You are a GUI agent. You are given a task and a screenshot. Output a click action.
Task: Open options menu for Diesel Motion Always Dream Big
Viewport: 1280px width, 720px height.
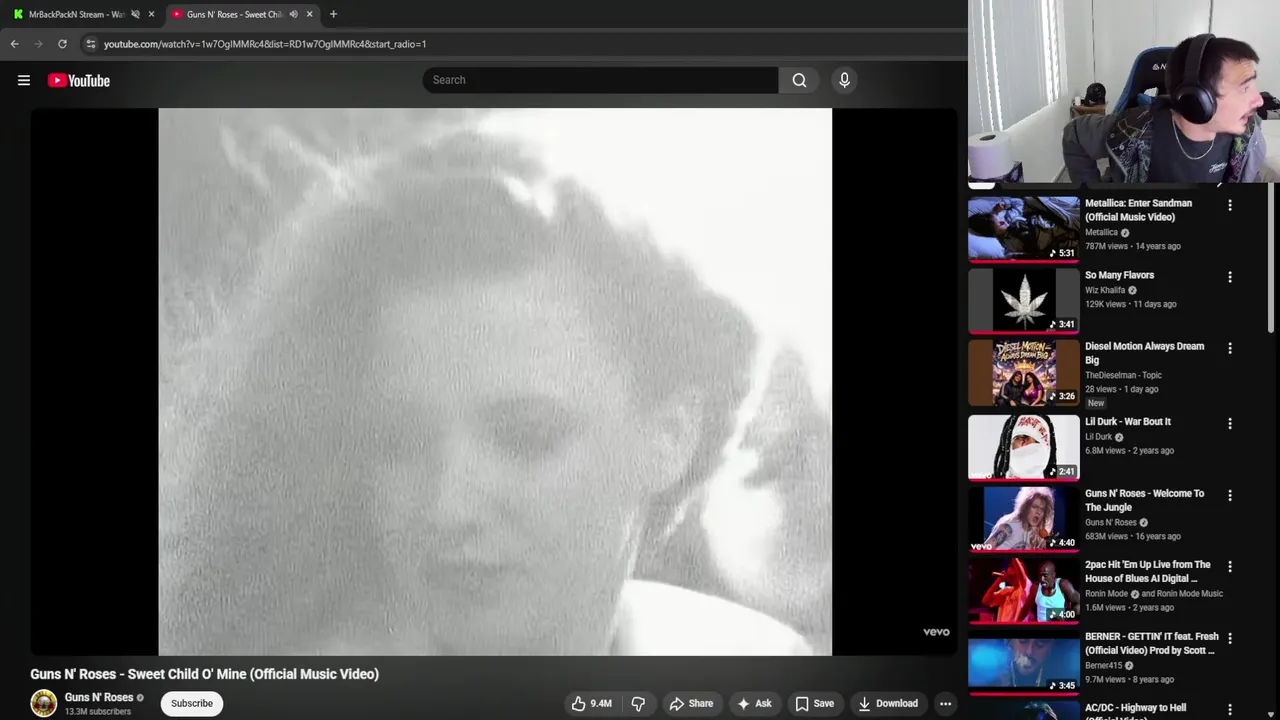point(1230,348)
